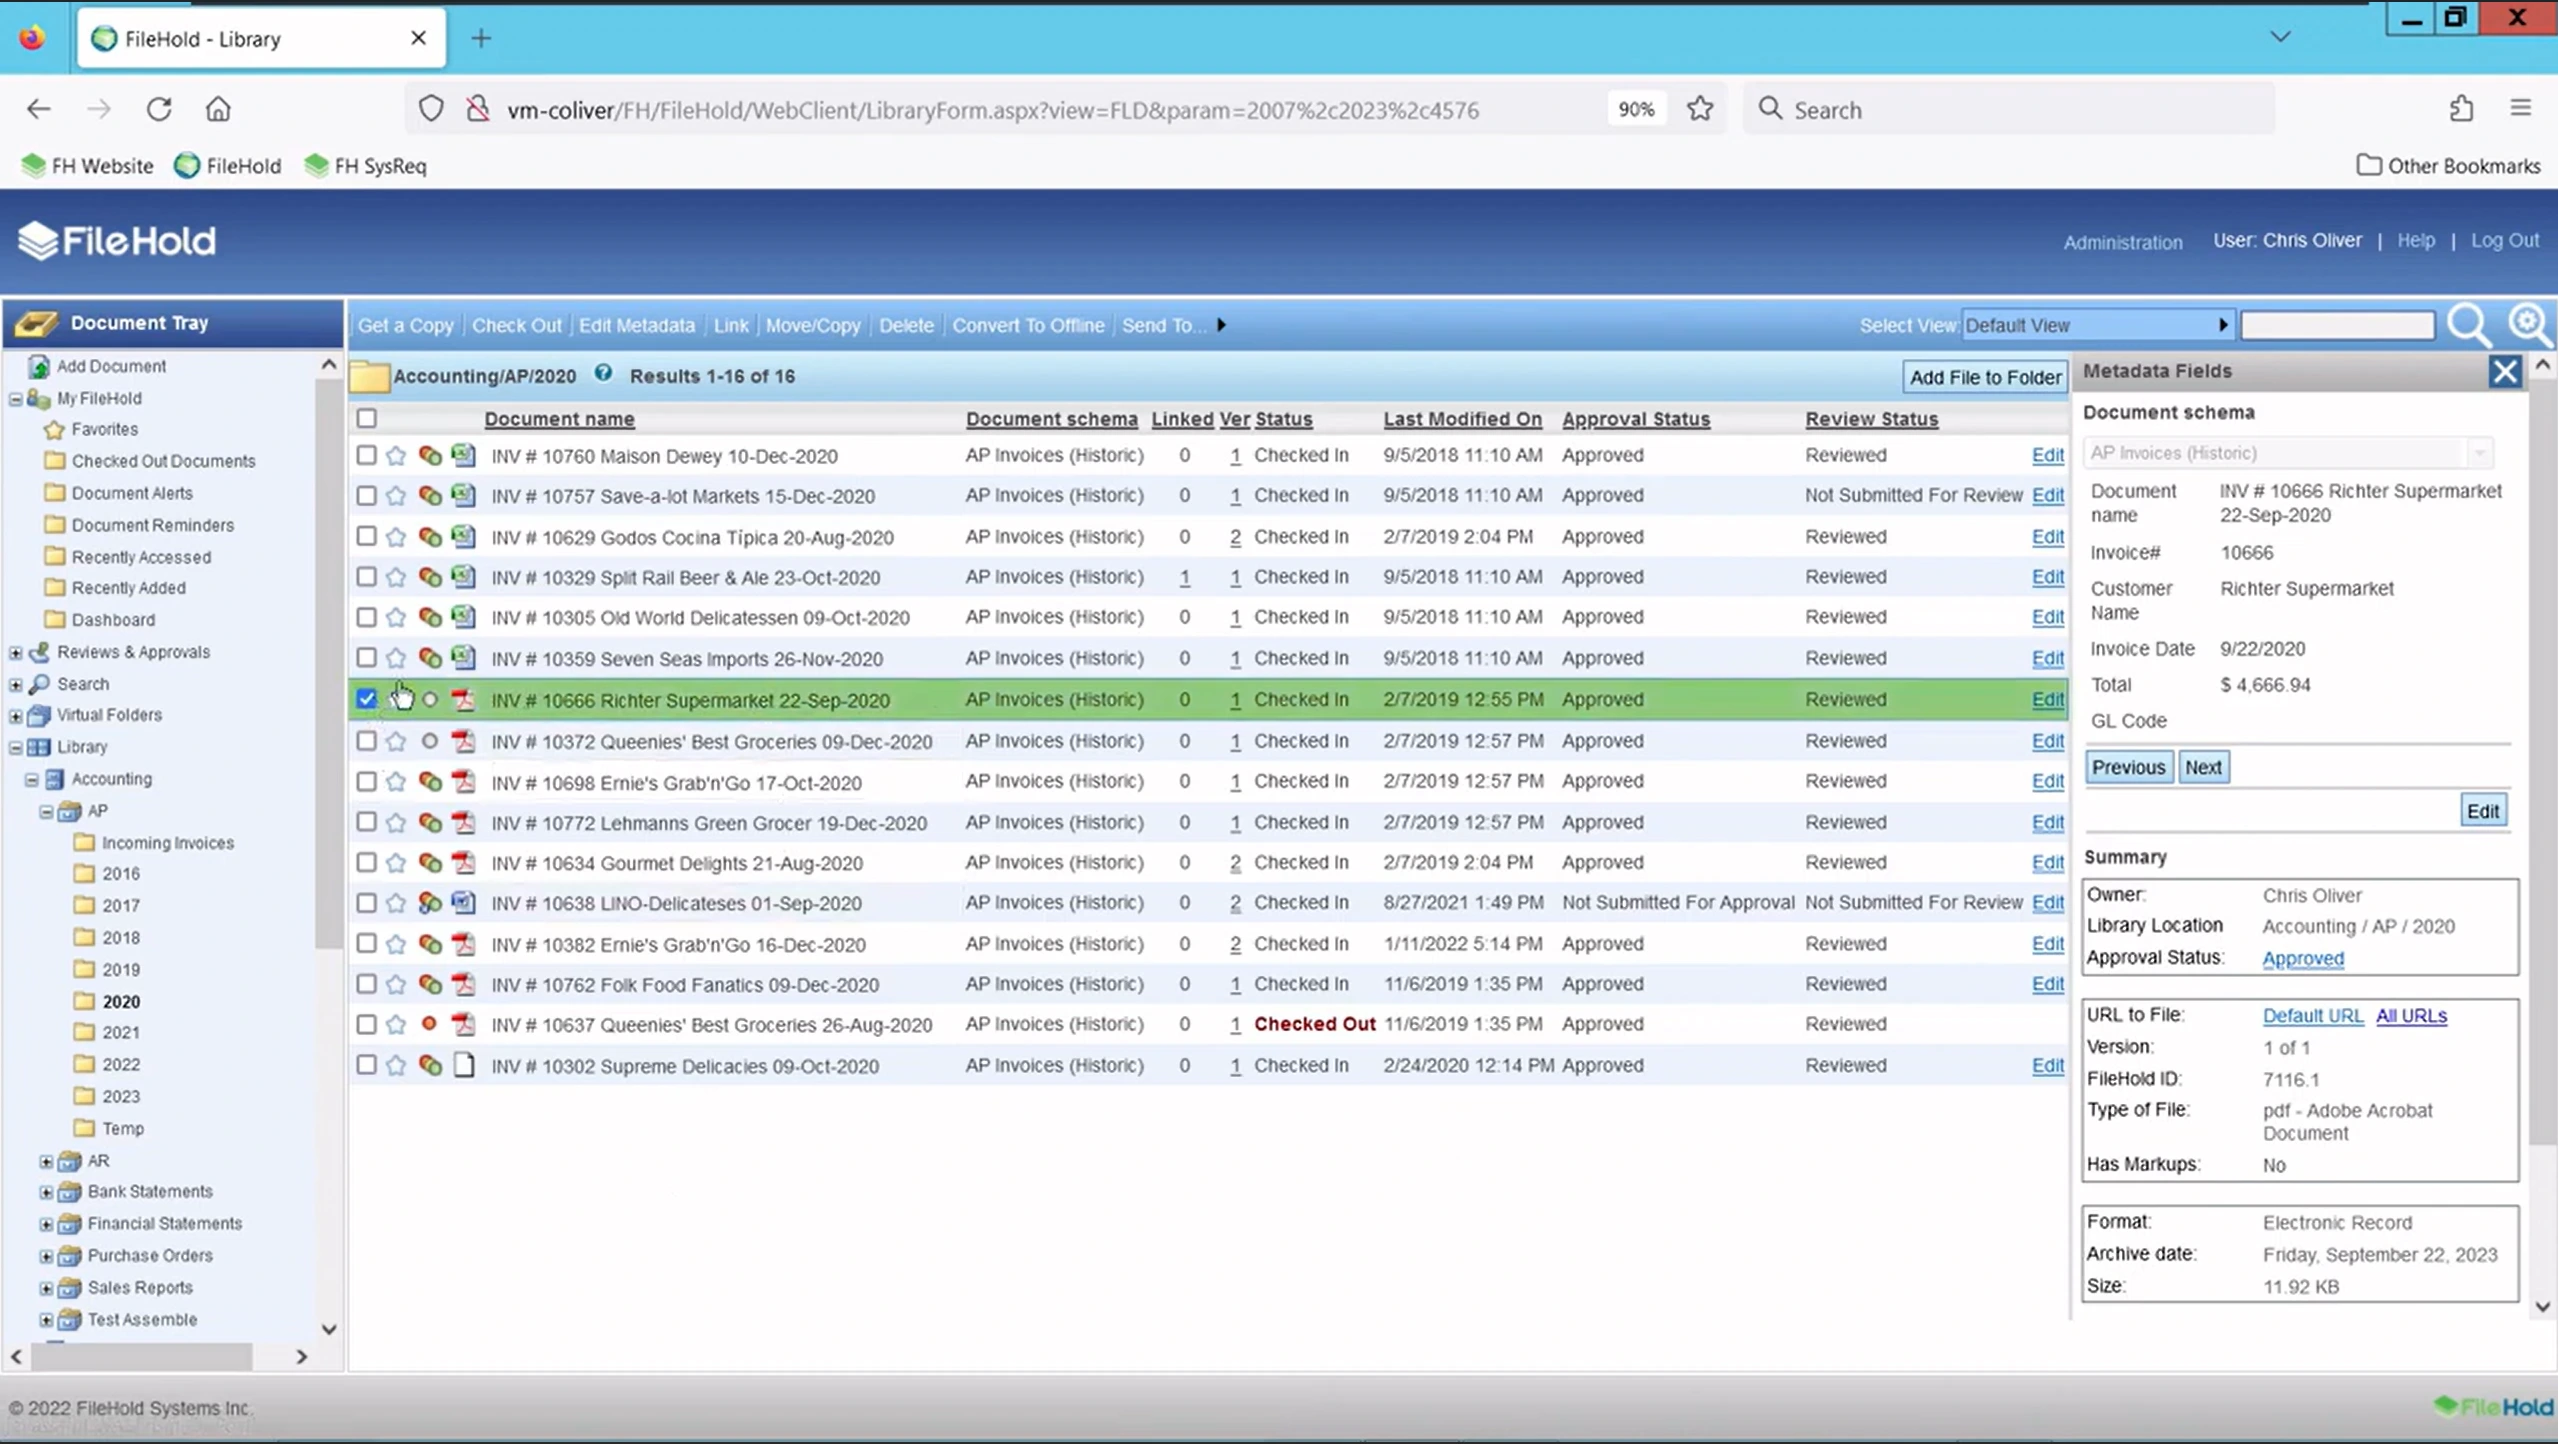2558x1444 pixels.
Task: Check INV # 10757 Save-a-lot Markets checkbox
Action: pyautogui.click(x=367, y=496)
